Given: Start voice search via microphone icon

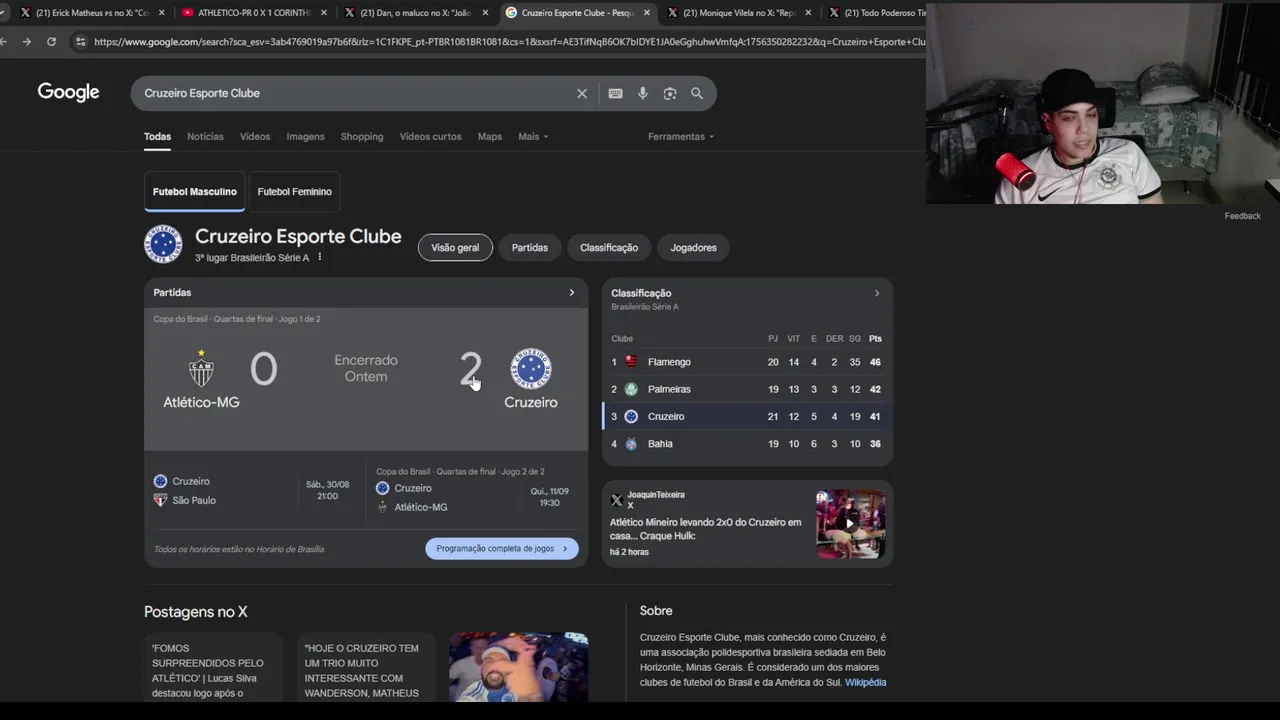Looking at the screenshot, I should click(x=643, y=93).
